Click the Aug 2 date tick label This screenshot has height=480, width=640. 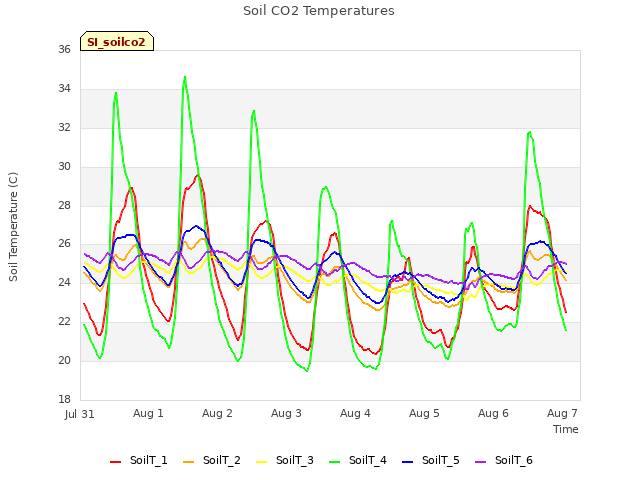(217, 413)
